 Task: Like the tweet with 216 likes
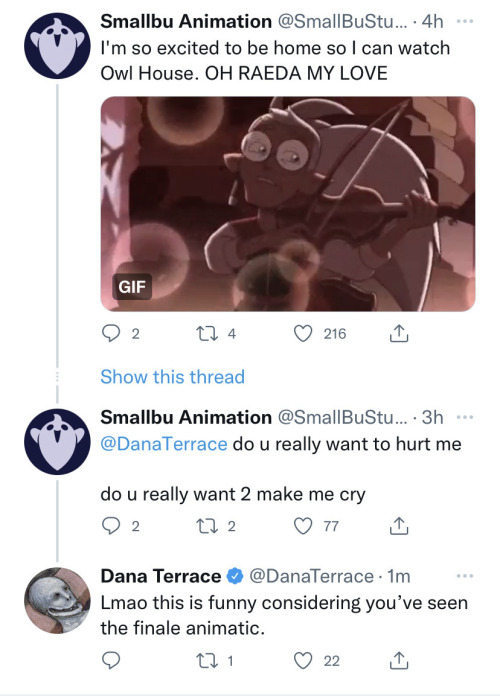coord(303,333)
